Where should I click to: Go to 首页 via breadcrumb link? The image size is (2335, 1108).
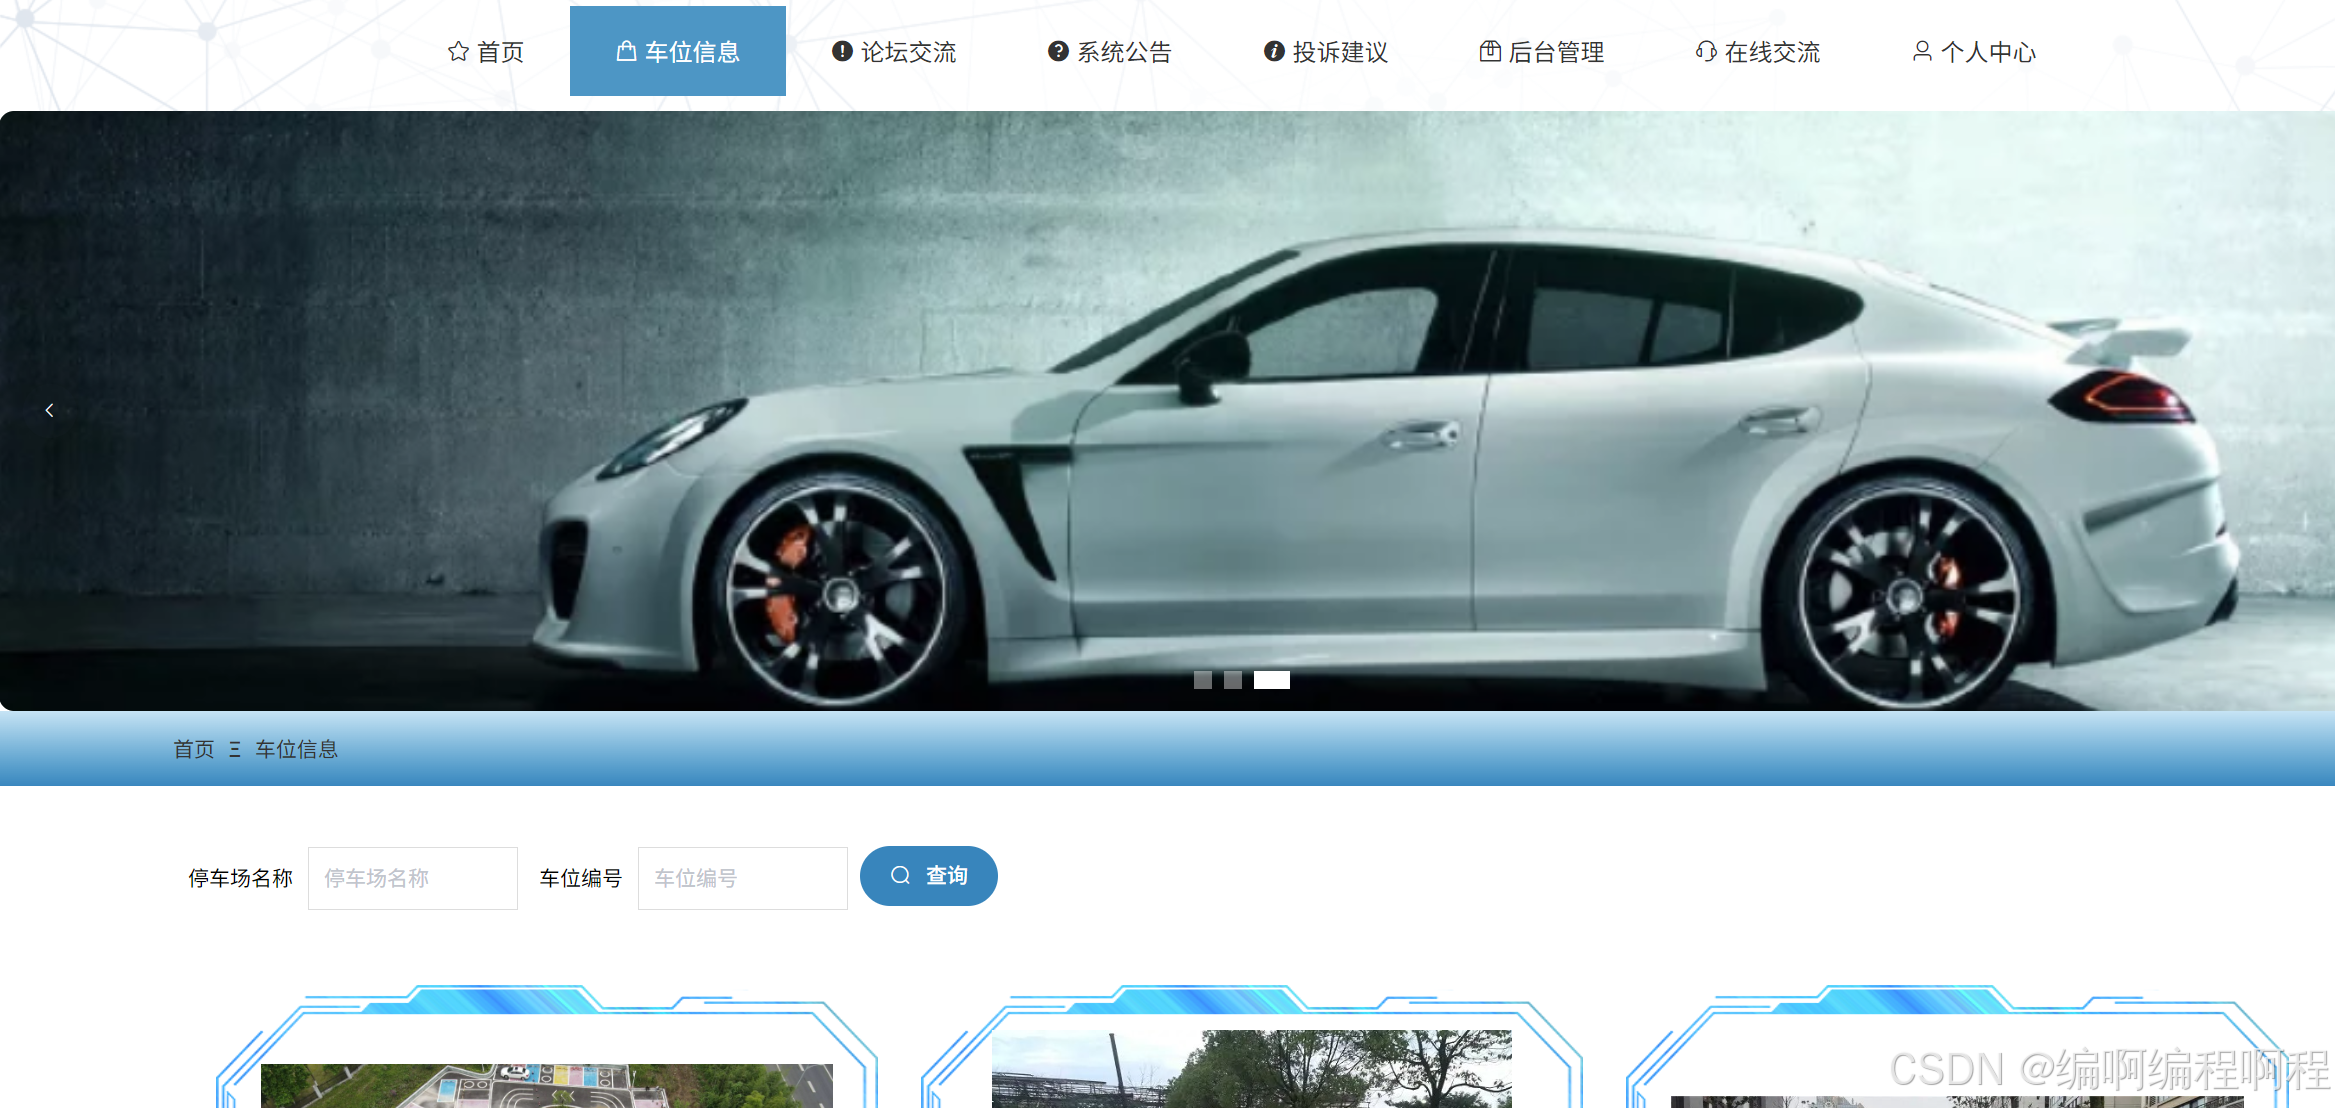tap(194, 749)
